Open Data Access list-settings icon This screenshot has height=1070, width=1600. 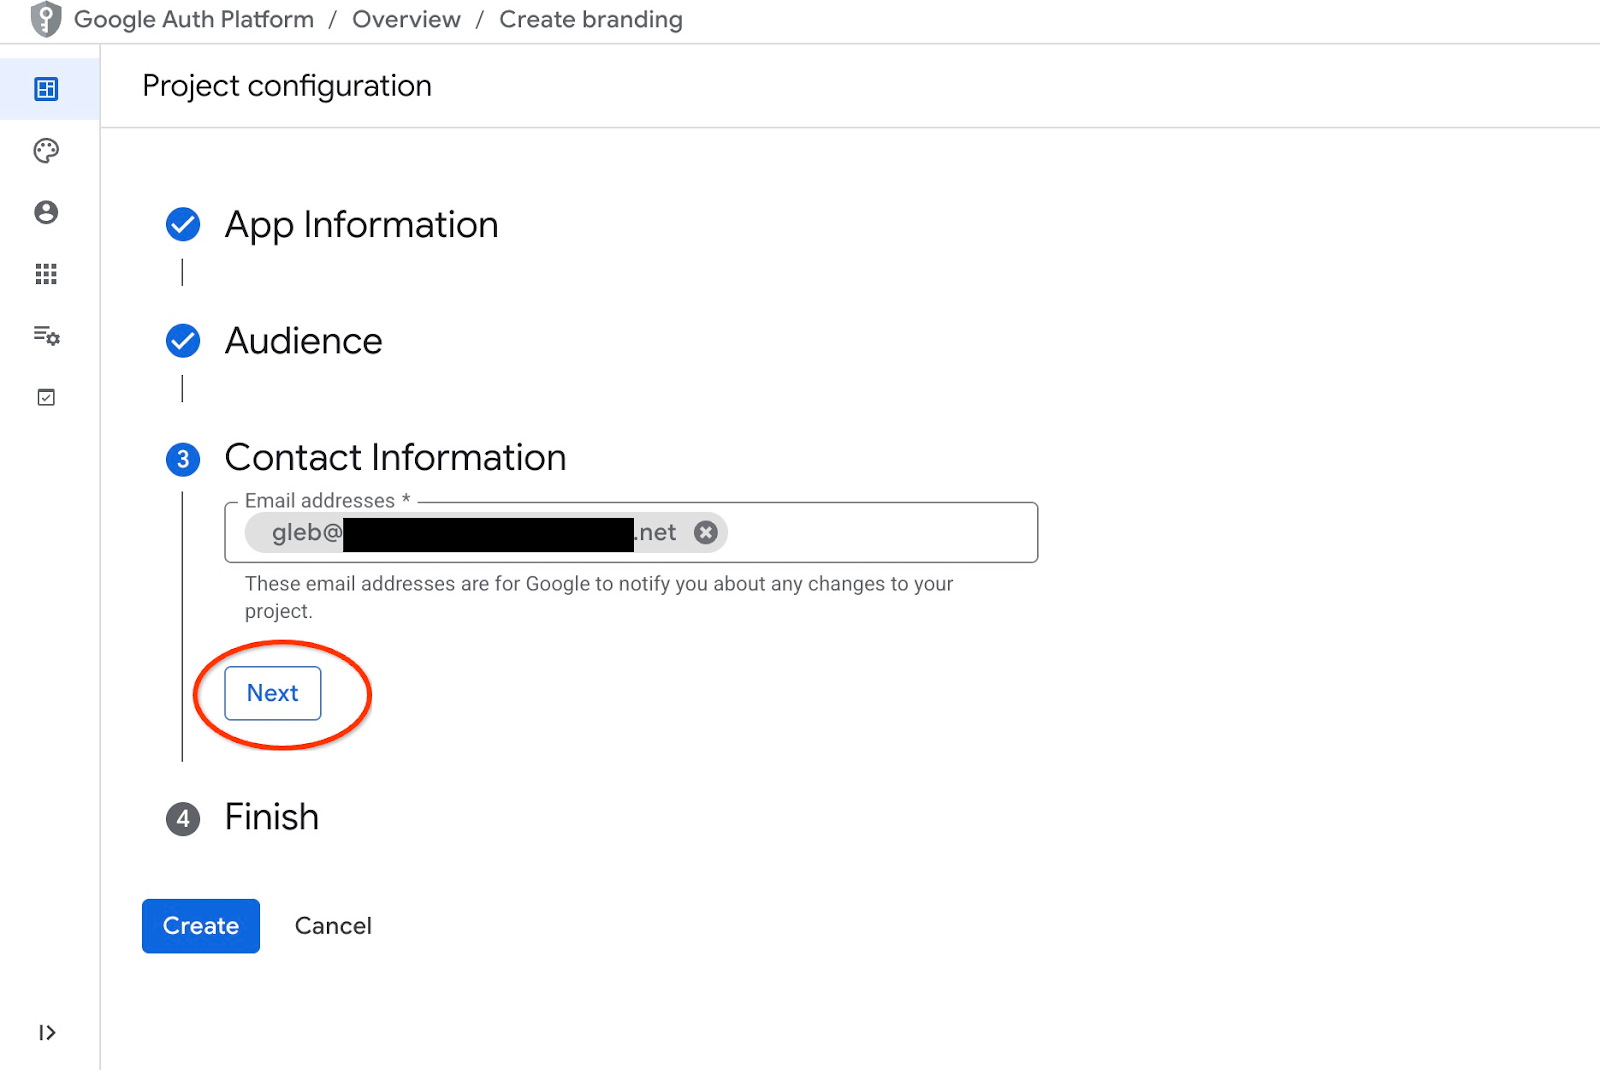[x=46, y=336]
